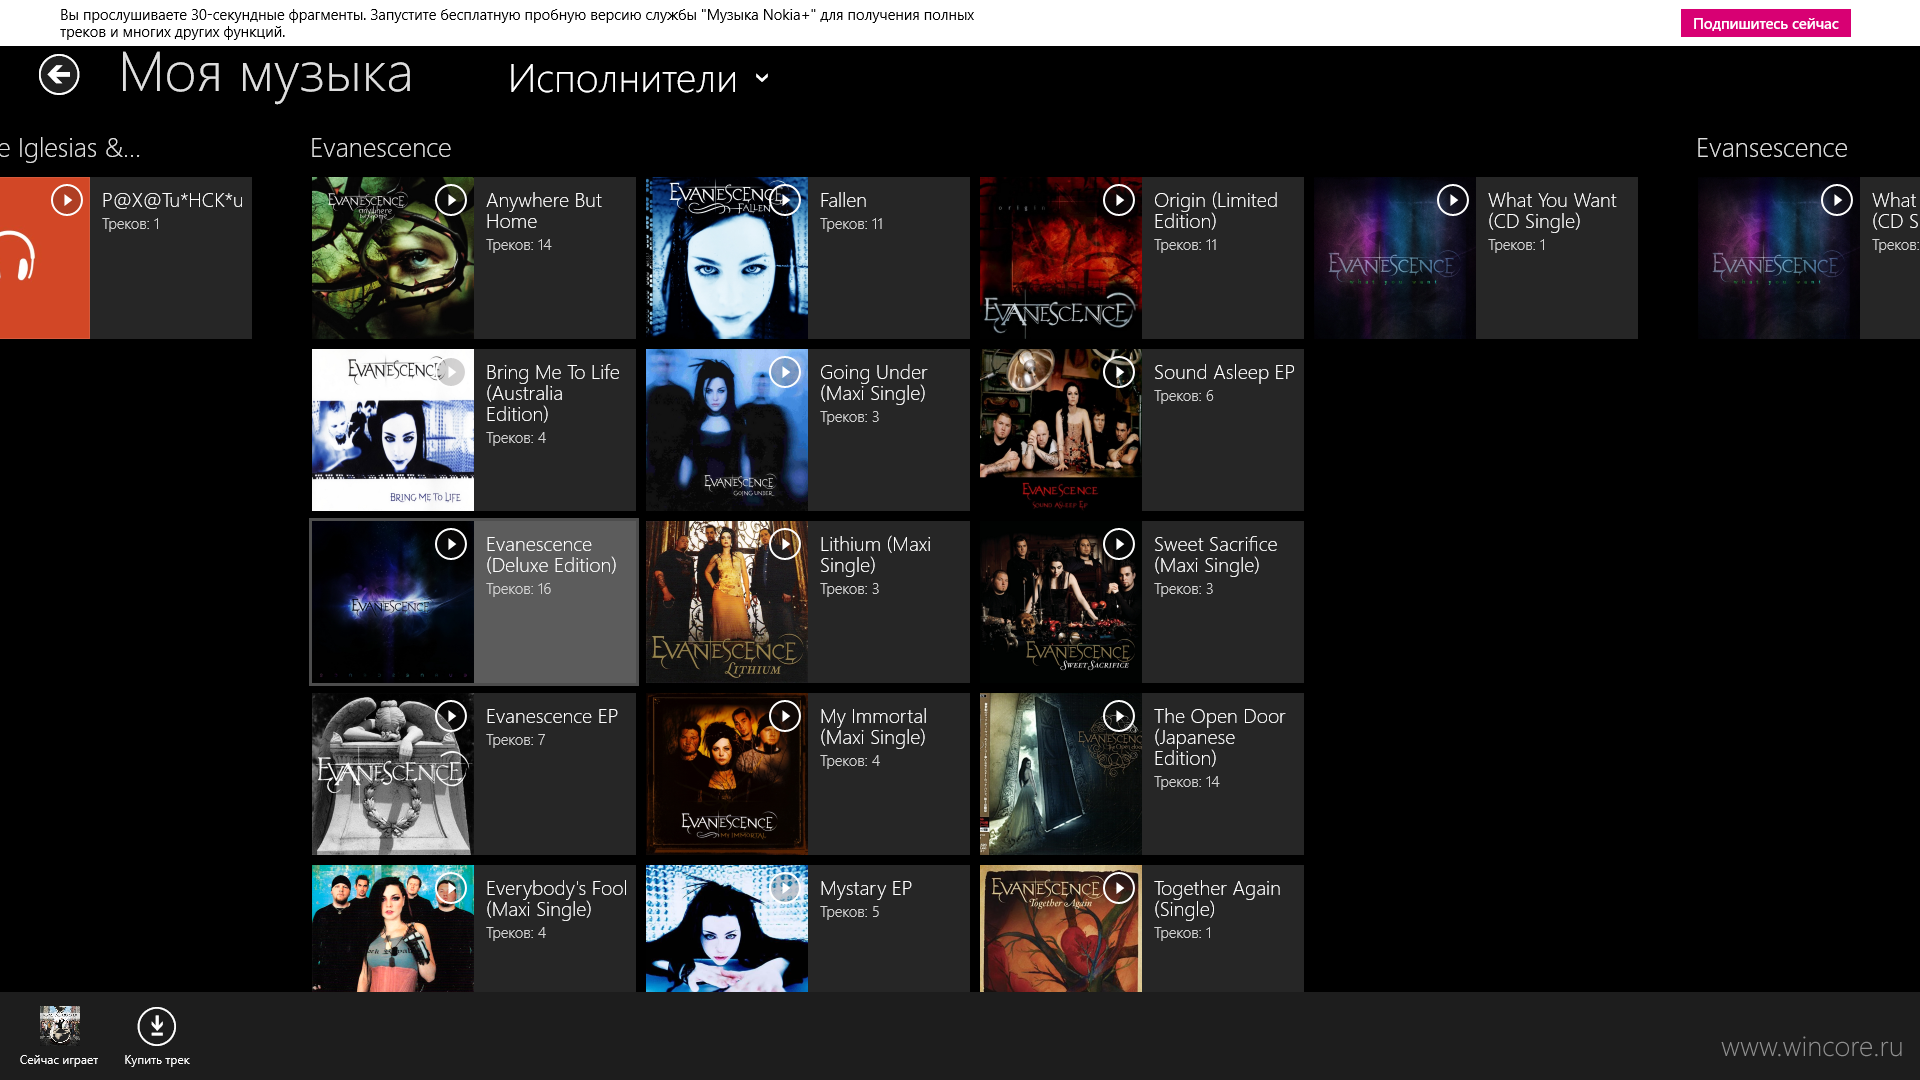Play Everybody's Fool (Maxi Single)
1920x1080 pixels.
point(451,888)
